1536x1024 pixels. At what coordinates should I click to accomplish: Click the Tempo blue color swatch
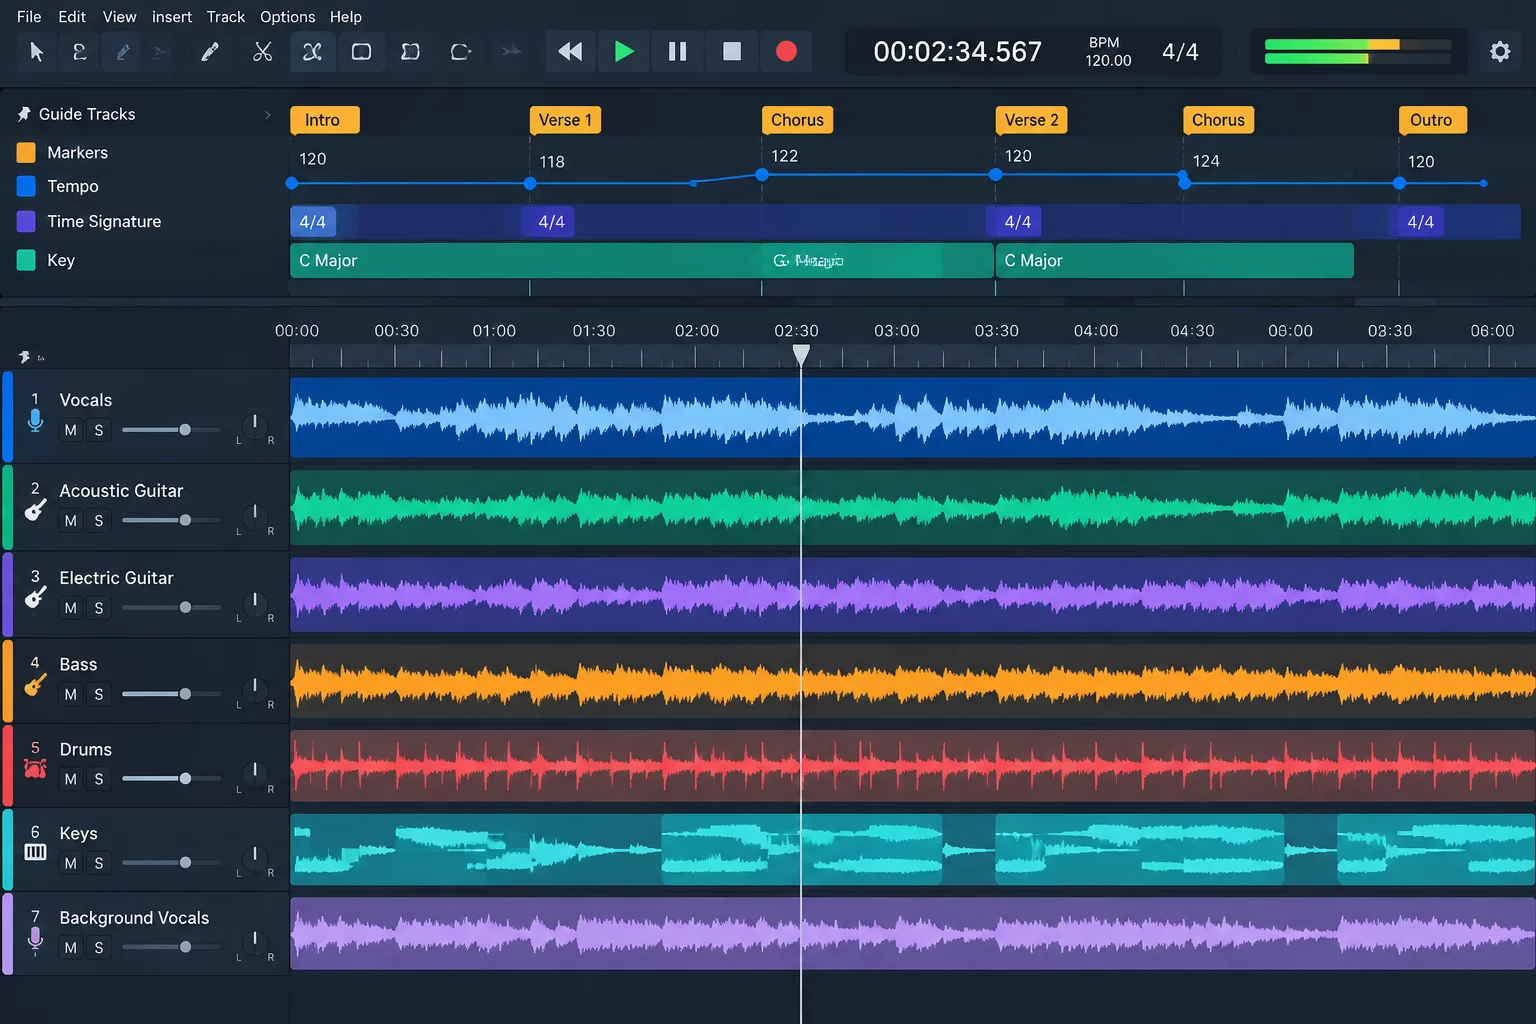pos(26,186)
